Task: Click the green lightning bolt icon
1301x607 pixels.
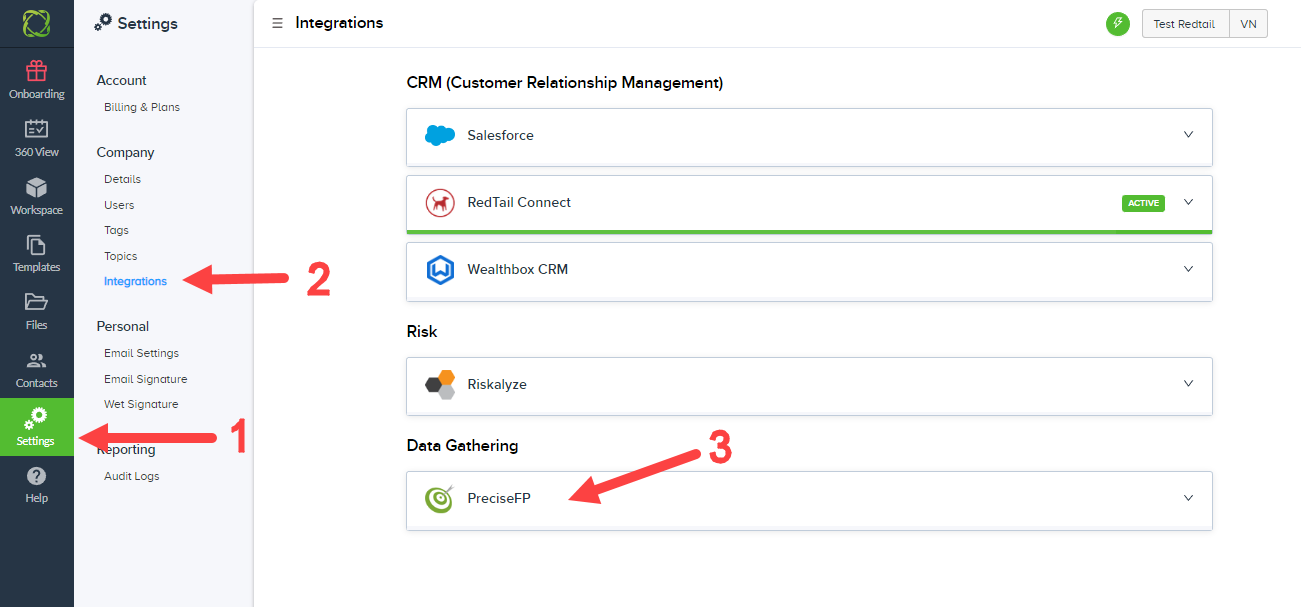Action: [x=1118, y=24]
